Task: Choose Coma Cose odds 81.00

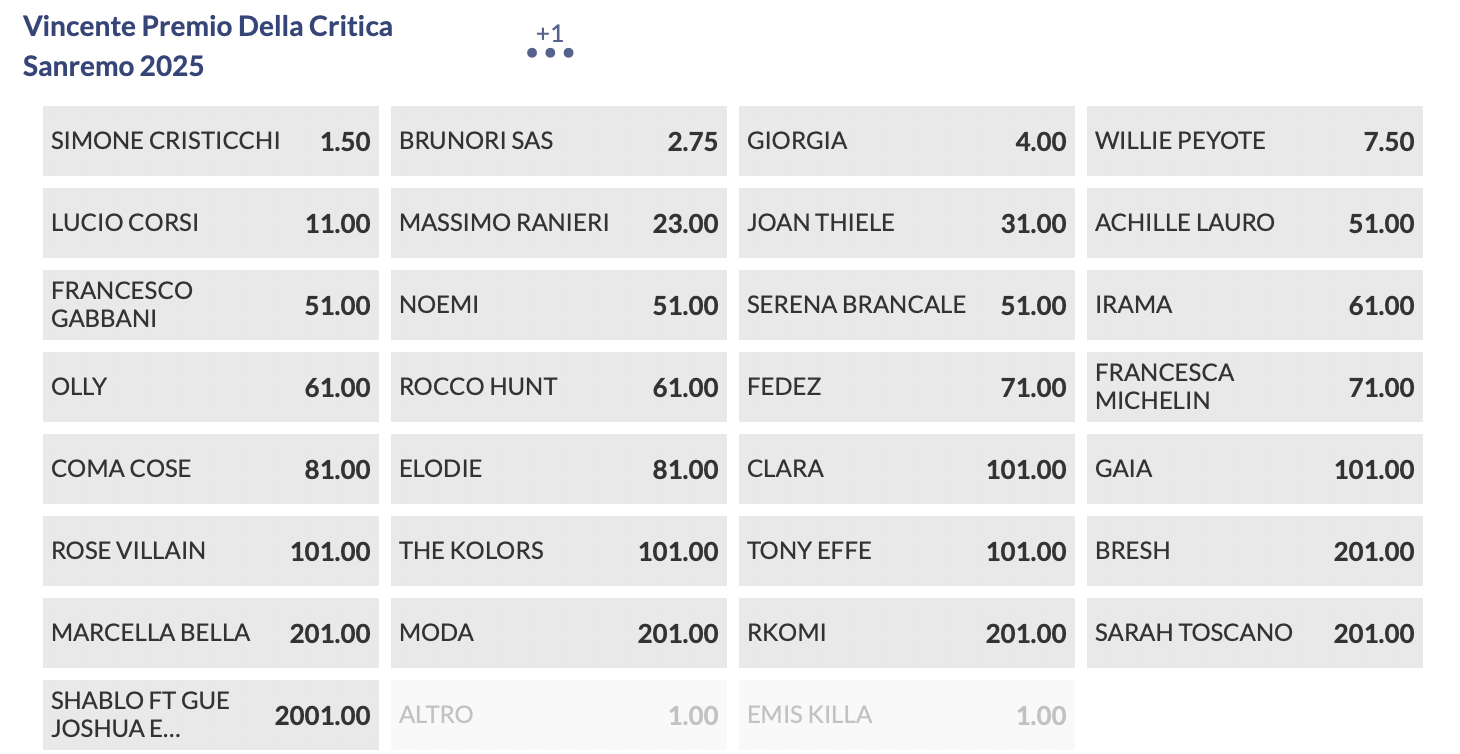Action: coord(211,469)
